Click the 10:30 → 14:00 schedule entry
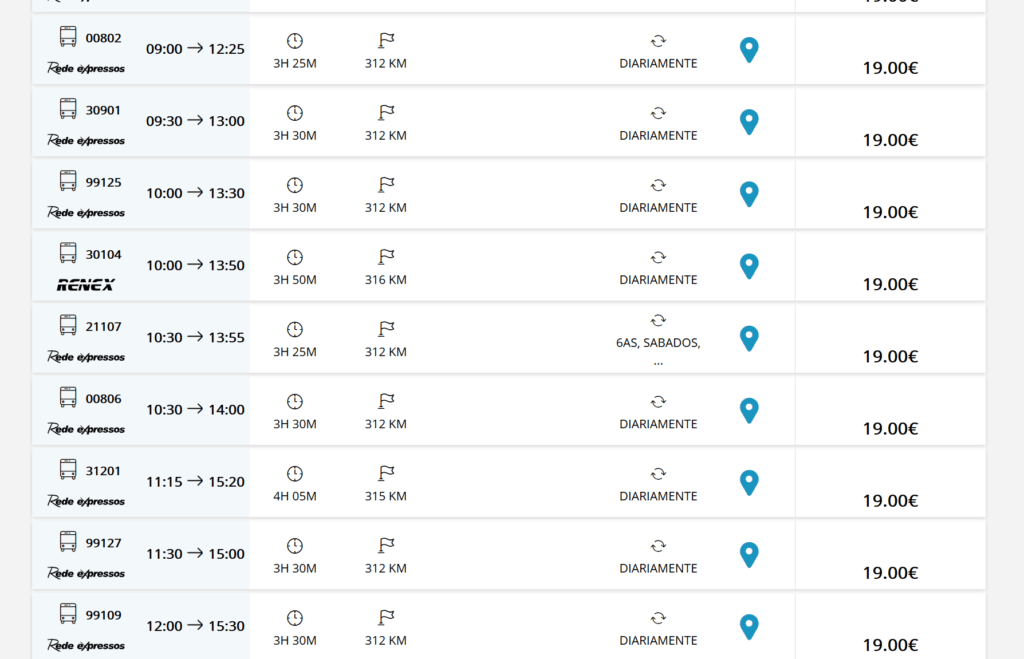This screenshot has height=659, width=1024. point(195,410)
